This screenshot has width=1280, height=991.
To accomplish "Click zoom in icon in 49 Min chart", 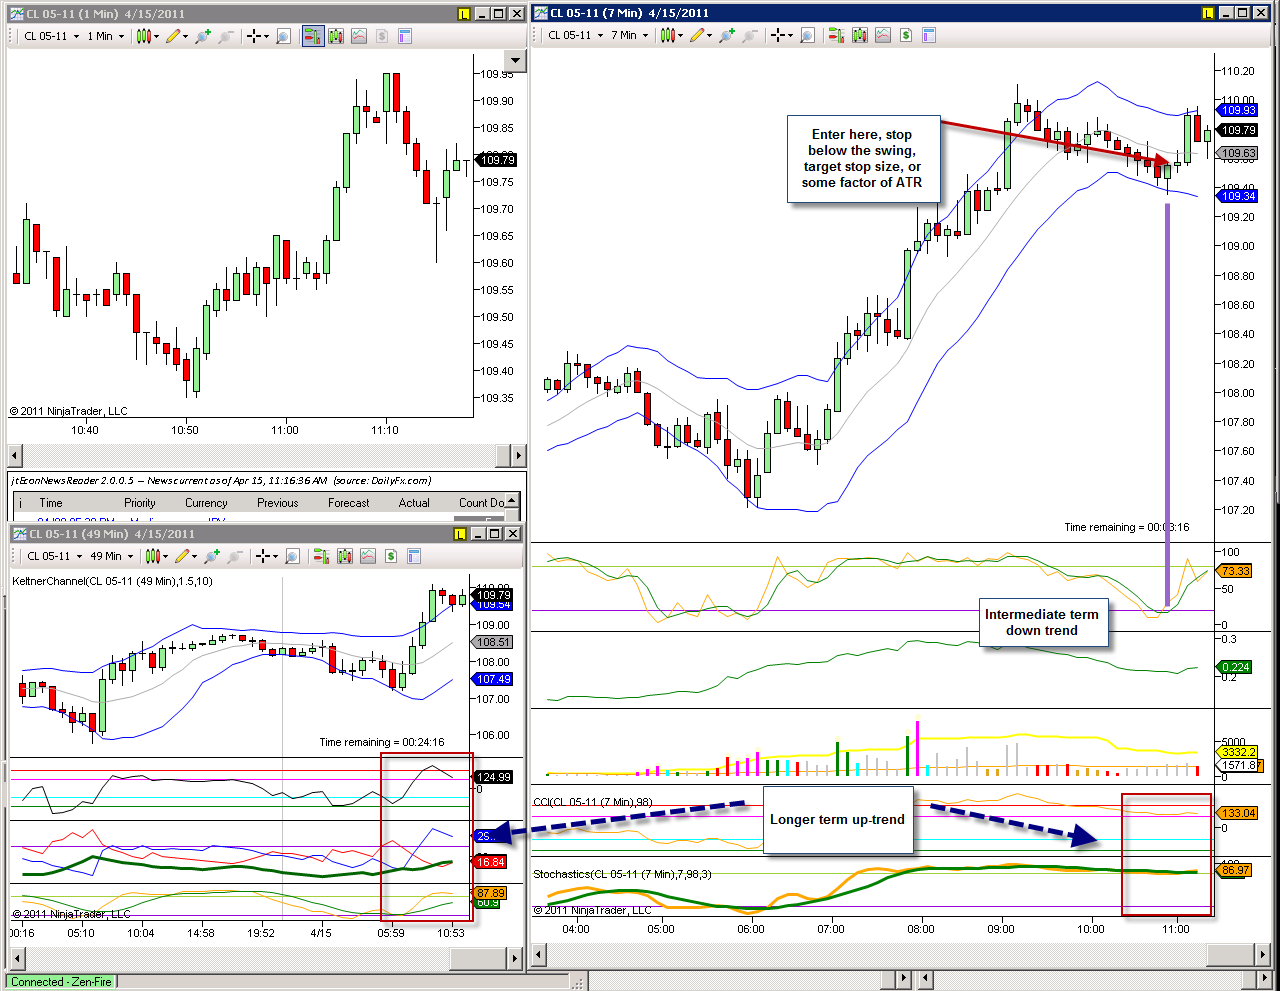I will point(213,556).
